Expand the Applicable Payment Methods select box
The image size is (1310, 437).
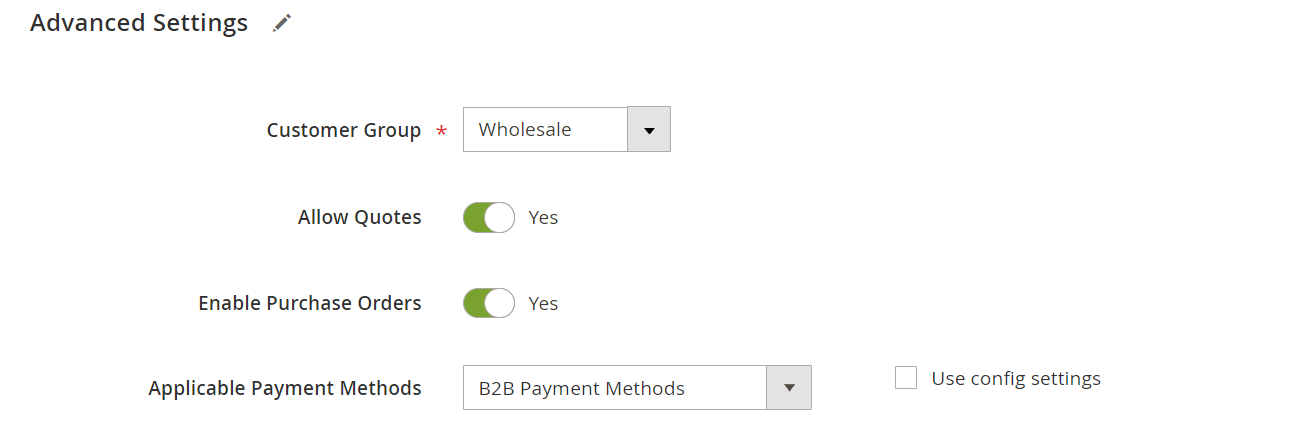[637, 388]
